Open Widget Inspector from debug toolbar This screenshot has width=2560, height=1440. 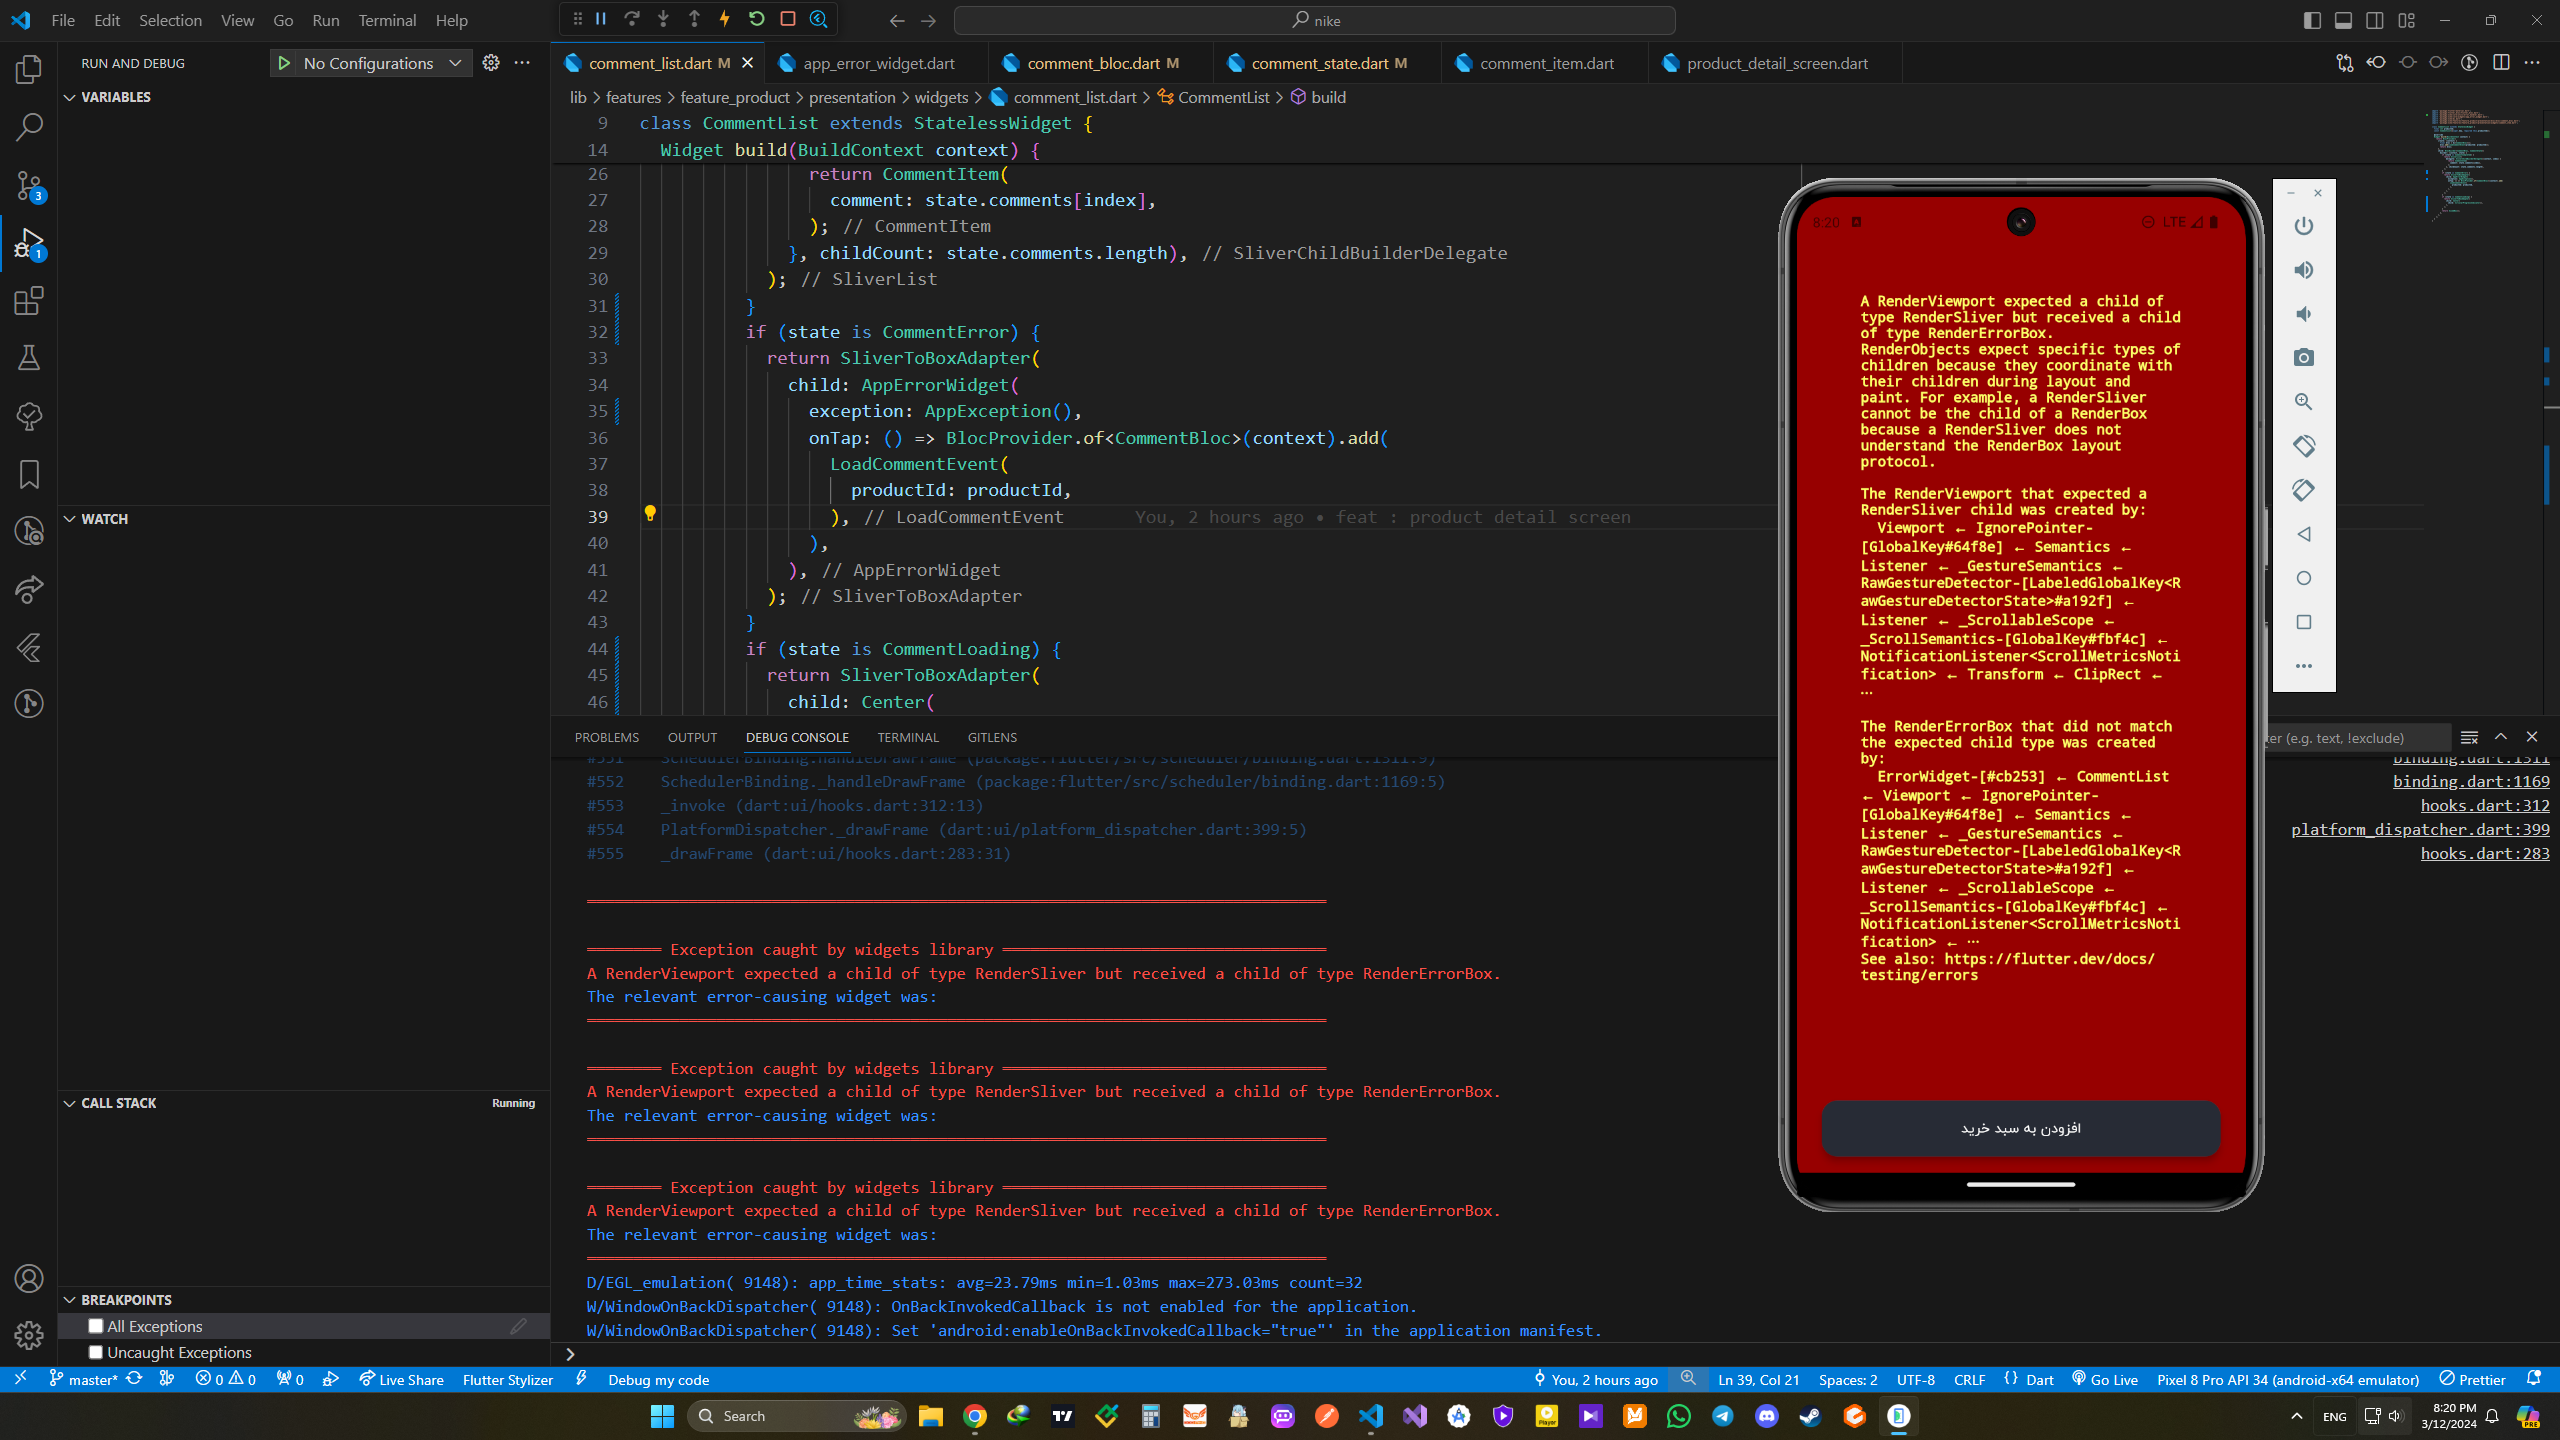[x=819, y=19]
